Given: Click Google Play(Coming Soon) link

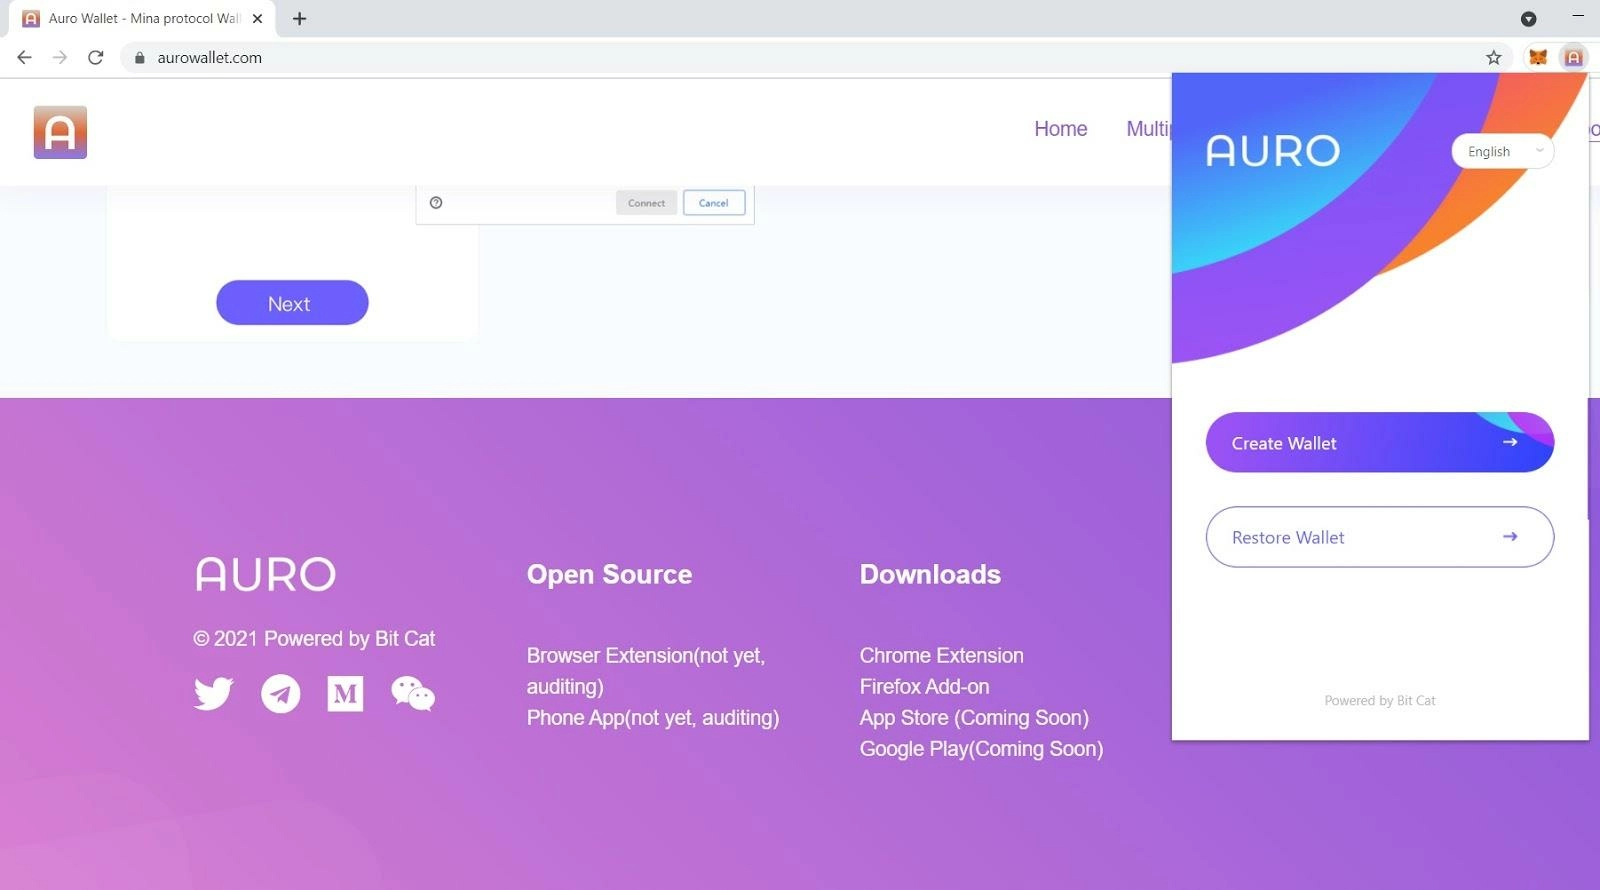Looking at the screenshot, I should click(x=981, y=749).
